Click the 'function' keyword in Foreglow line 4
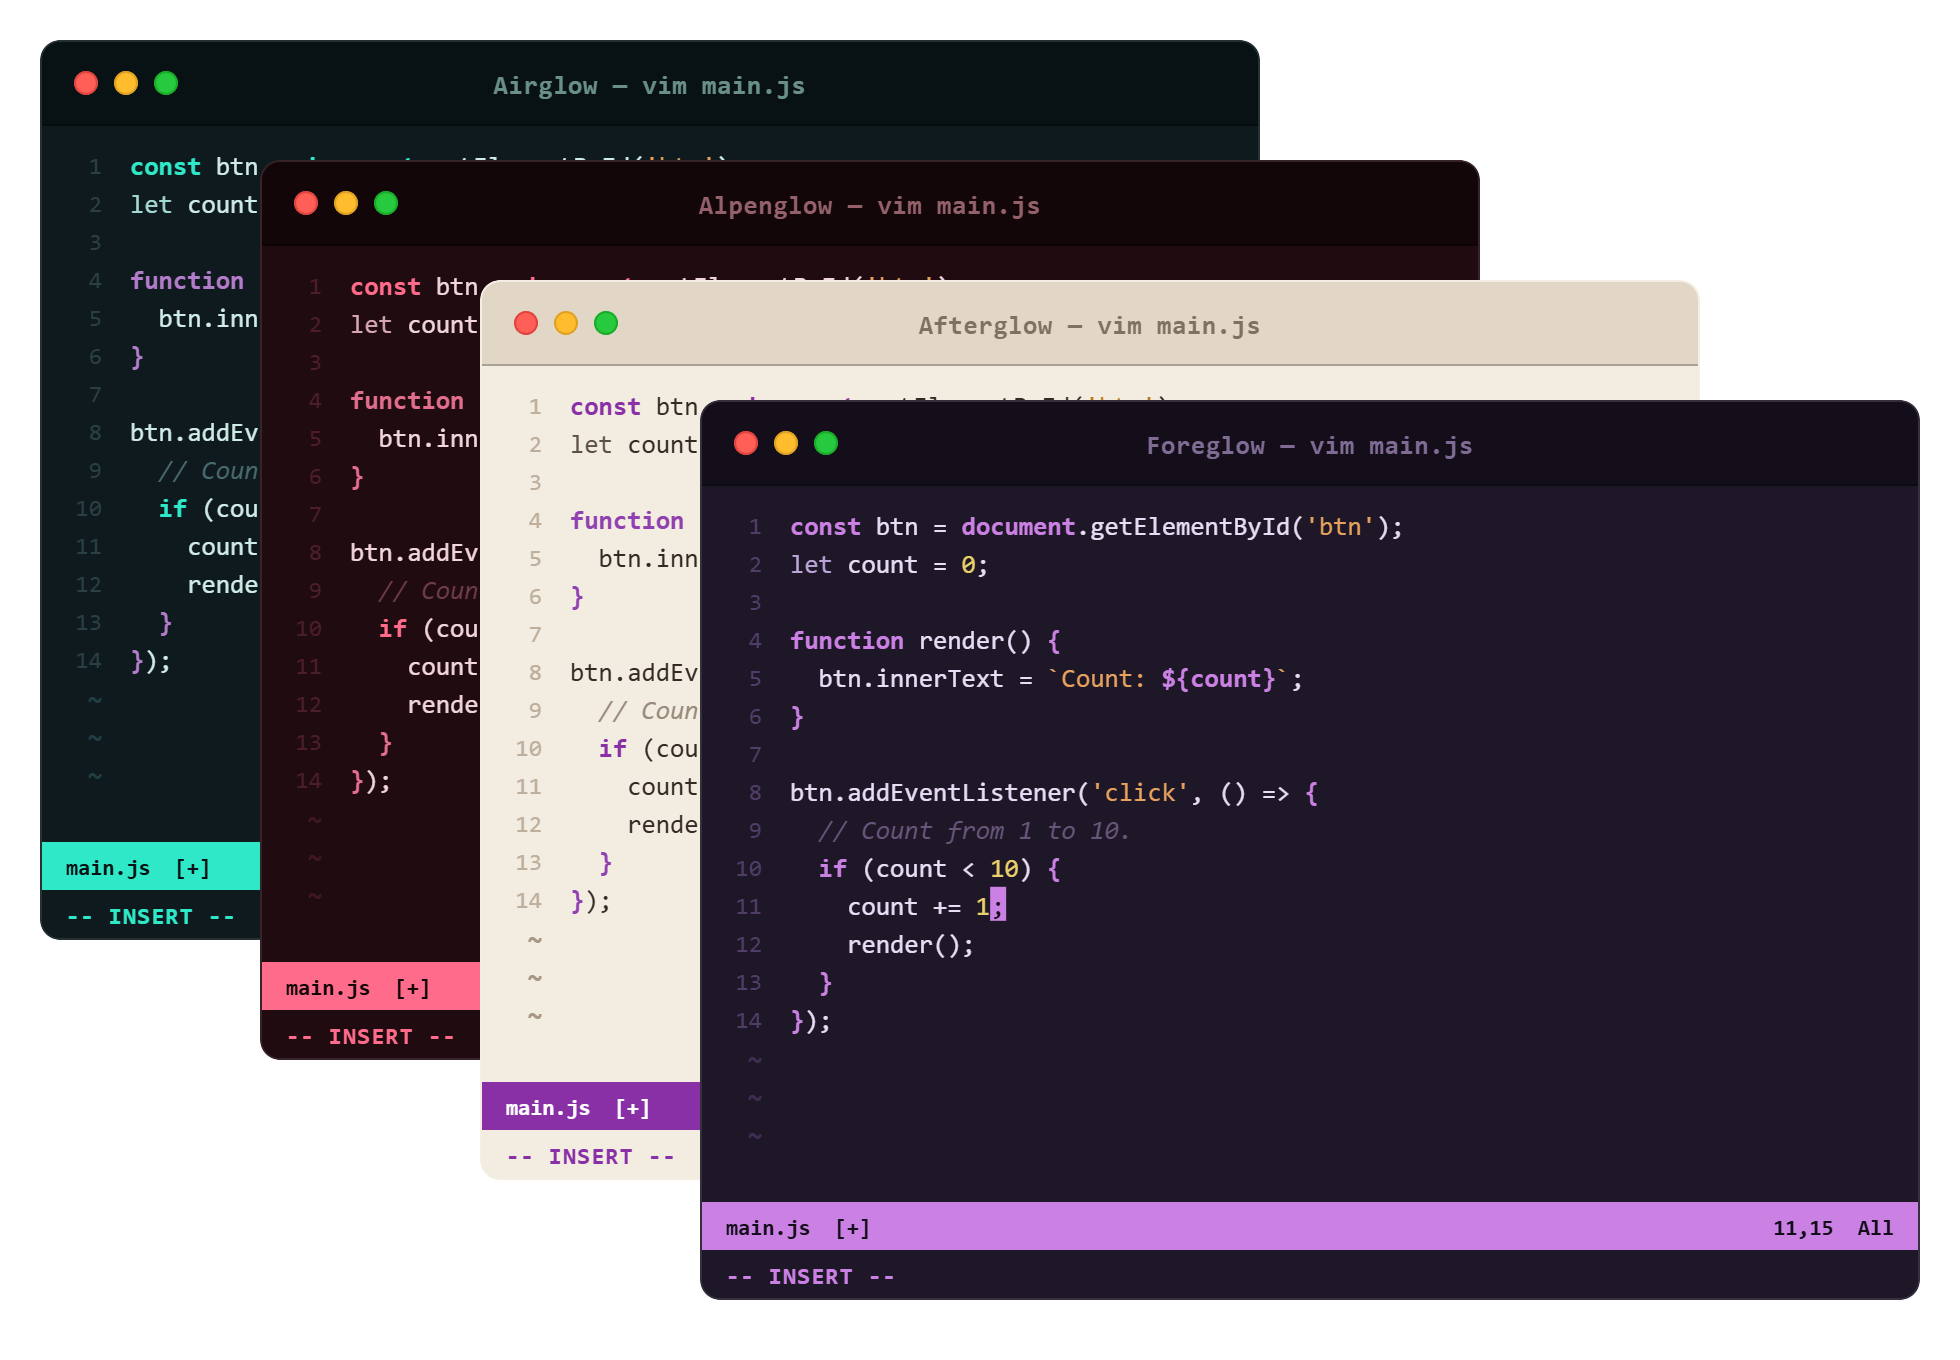This screenshot has height=1360, width=1960. [847, 641]
